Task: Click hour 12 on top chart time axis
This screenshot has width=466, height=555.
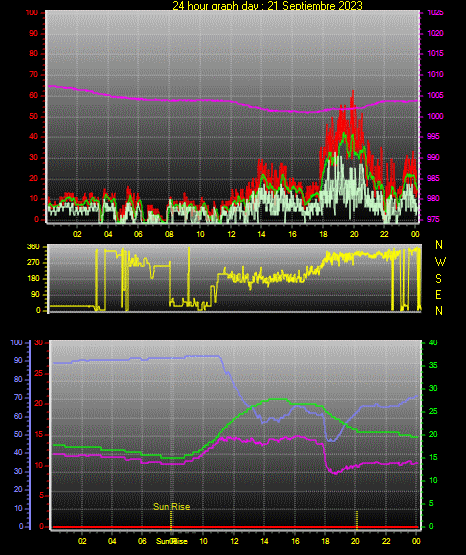Action: 231,234
